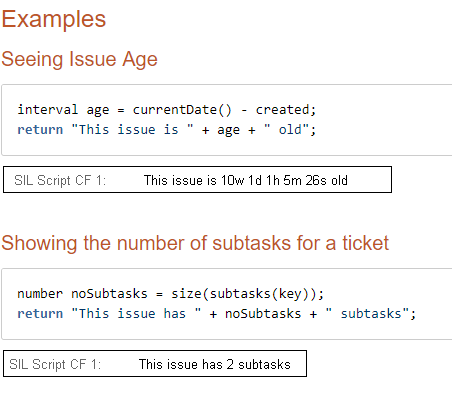Click size(subtasks(key)) in the code

[243, 294]
